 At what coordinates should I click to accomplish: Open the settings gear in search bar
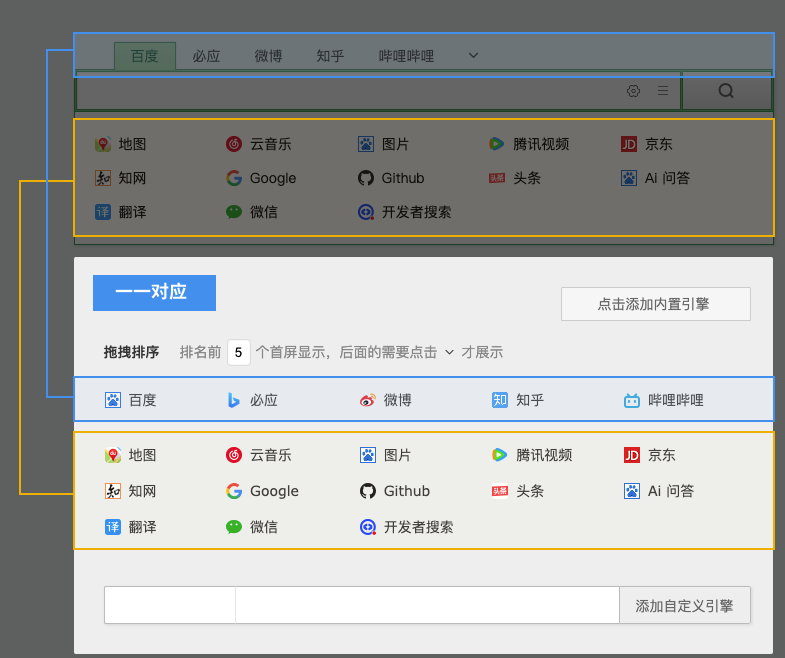(x=633, y=91)
